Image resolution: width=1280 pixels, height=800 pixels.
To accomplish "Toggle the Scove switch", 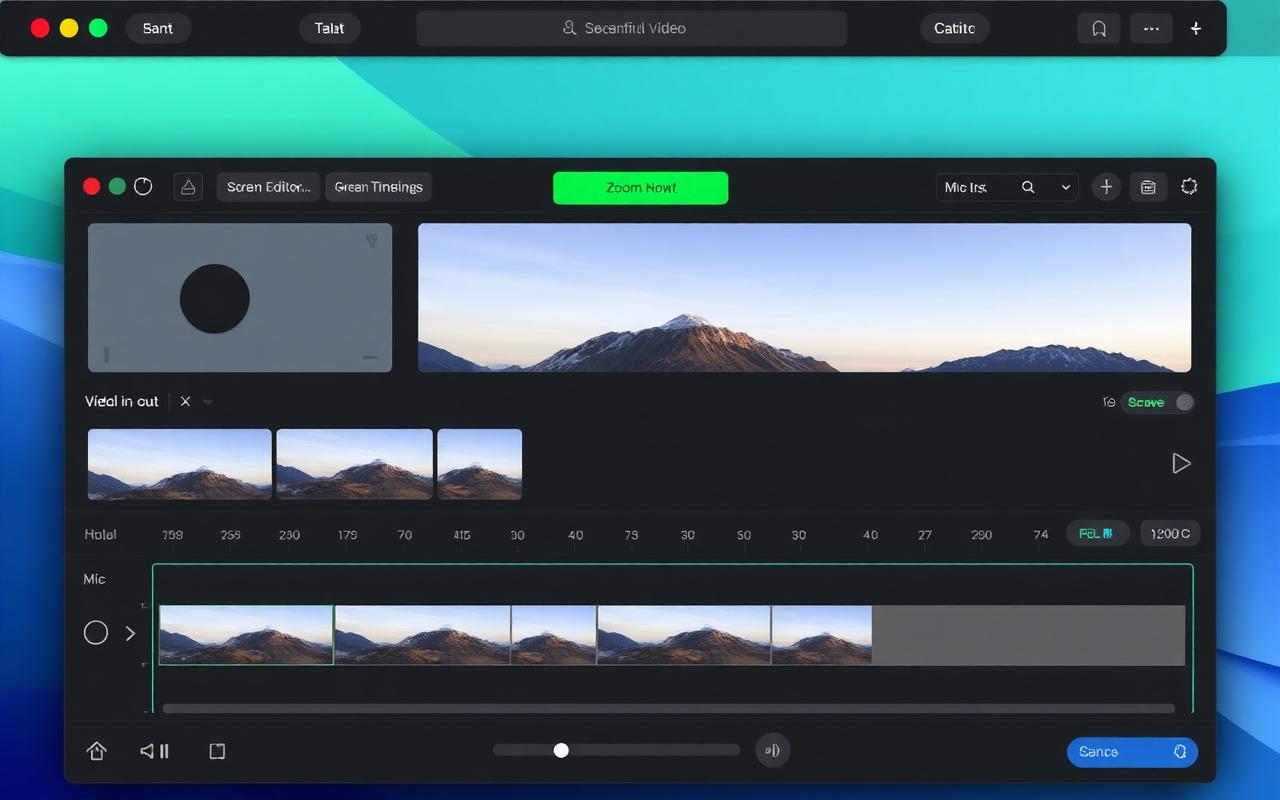I will pyautogui.click(x=1157, y=402).
